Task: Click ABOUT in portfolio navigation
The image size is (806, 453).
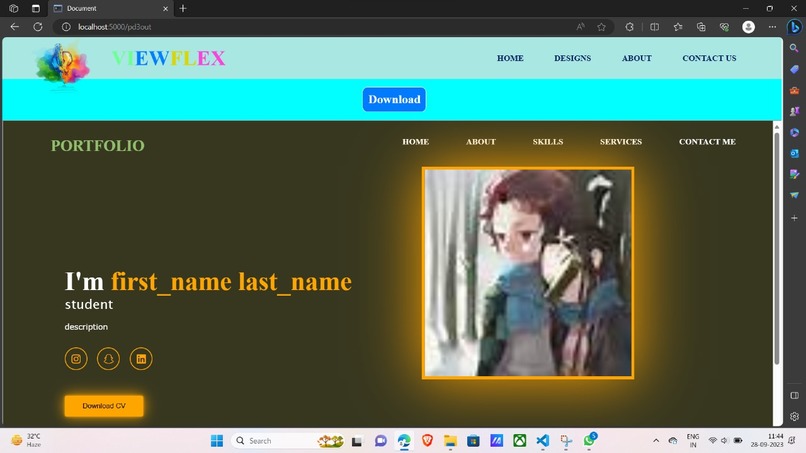Action: 481,141
